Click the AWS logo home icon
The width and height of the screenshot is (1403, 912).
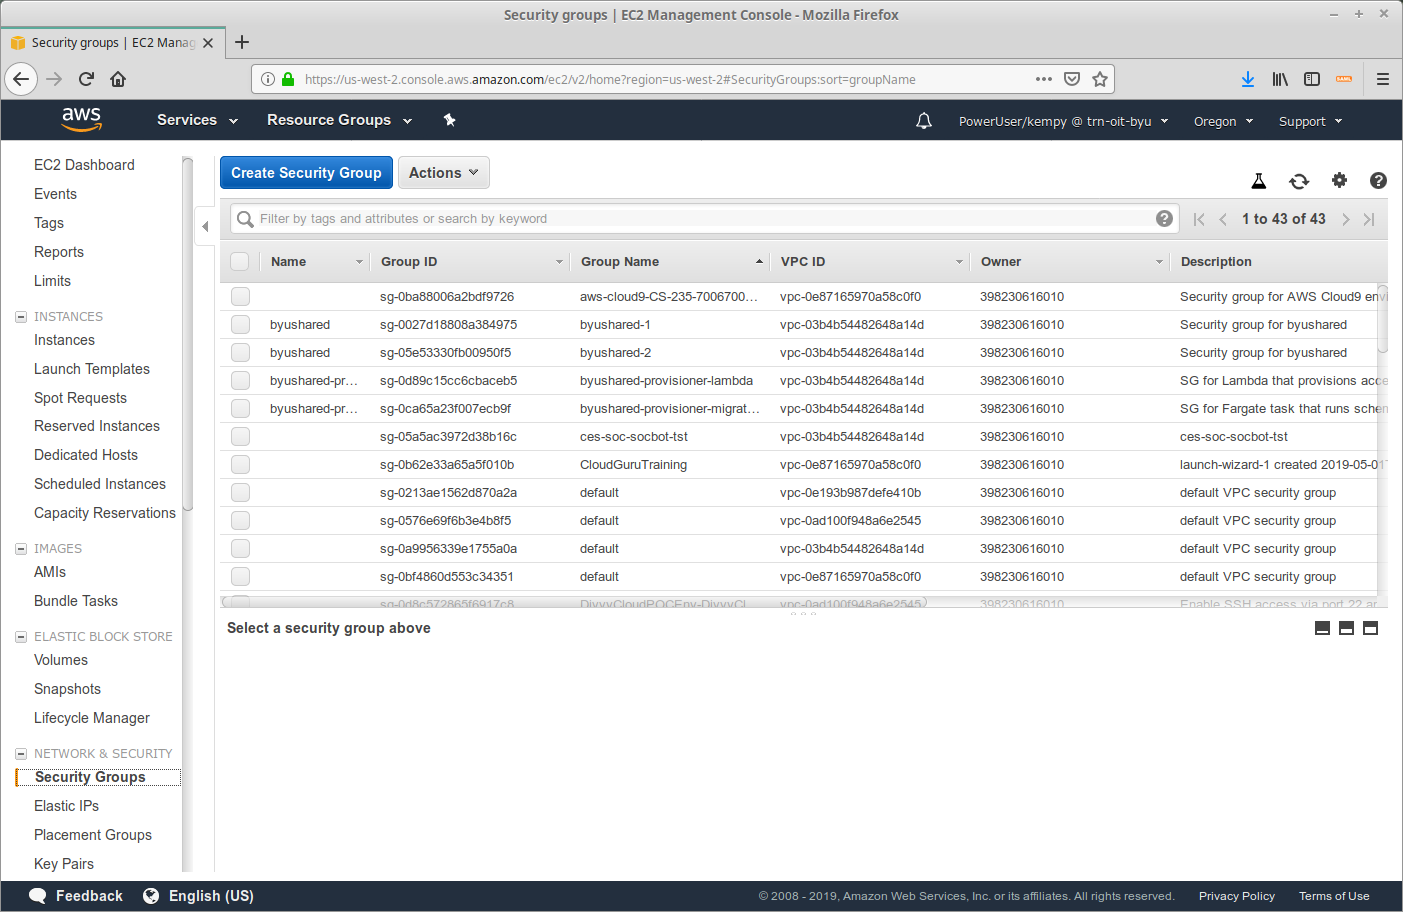pyautogui.click(x=81, y=119)
